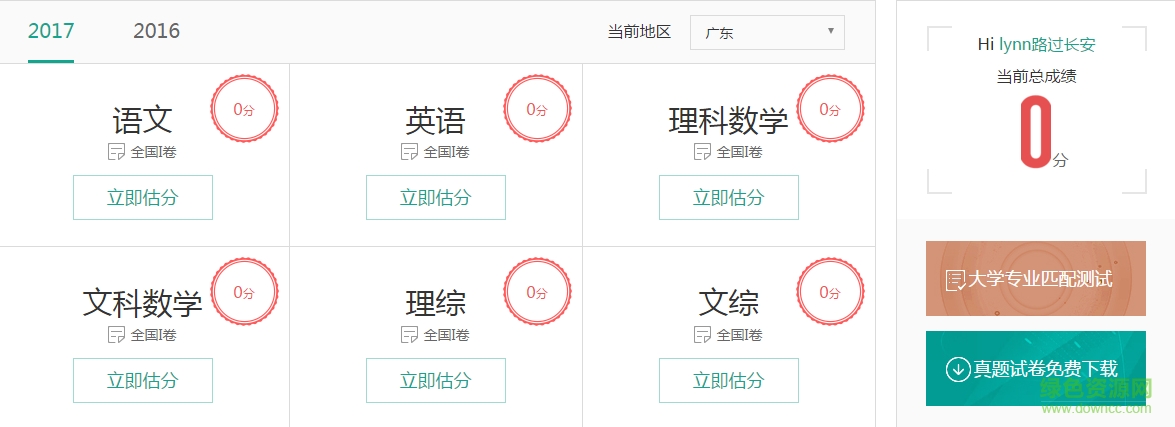Click the download icon on 真题试卷免费下载
Screen dimensions: 1175x427
point(958,369)
